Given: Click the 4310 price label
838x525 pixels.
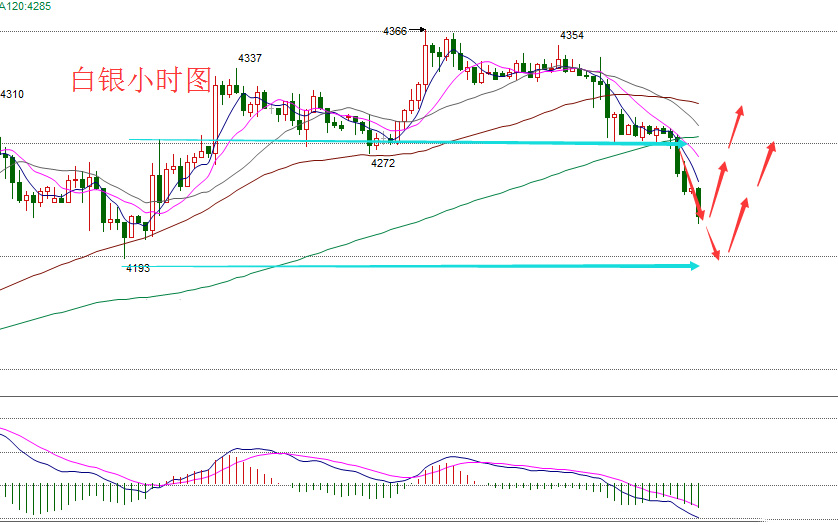Looking at the screenshot, I should pos(12,94).
